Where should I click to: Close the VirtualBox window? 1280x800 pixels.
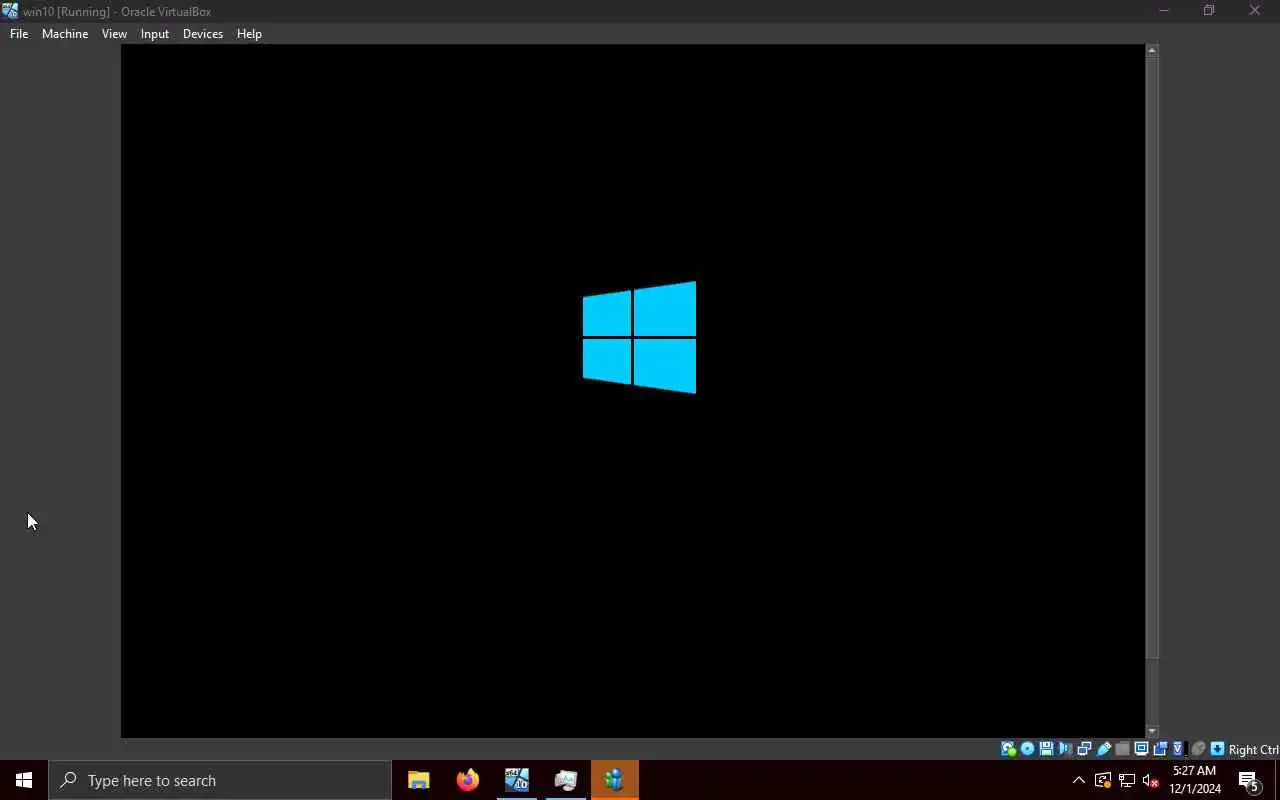tap(1255, 11)
